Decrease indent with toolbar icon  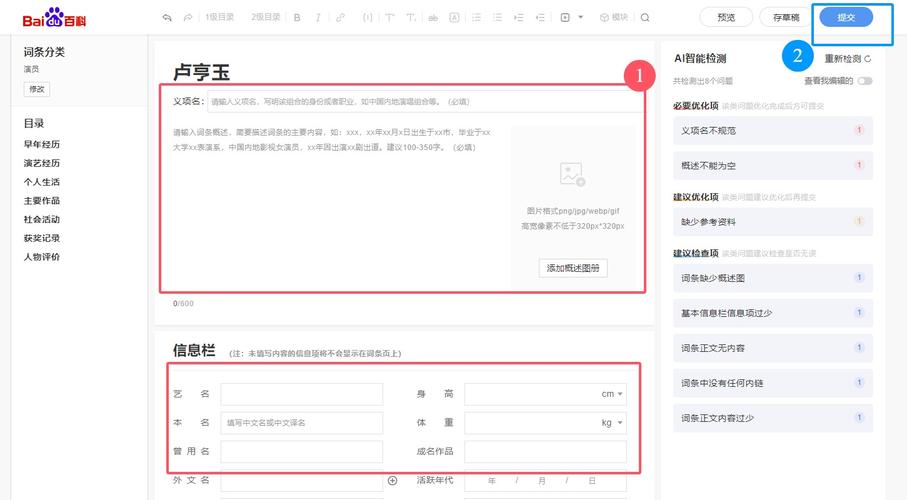click(540, 17)
